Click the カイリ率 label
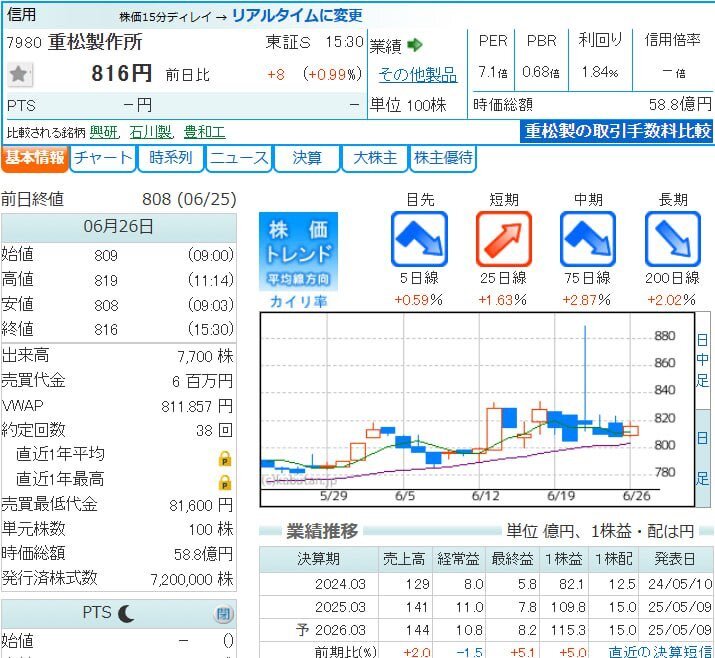The image size is (715, 658). click(298, 301)
